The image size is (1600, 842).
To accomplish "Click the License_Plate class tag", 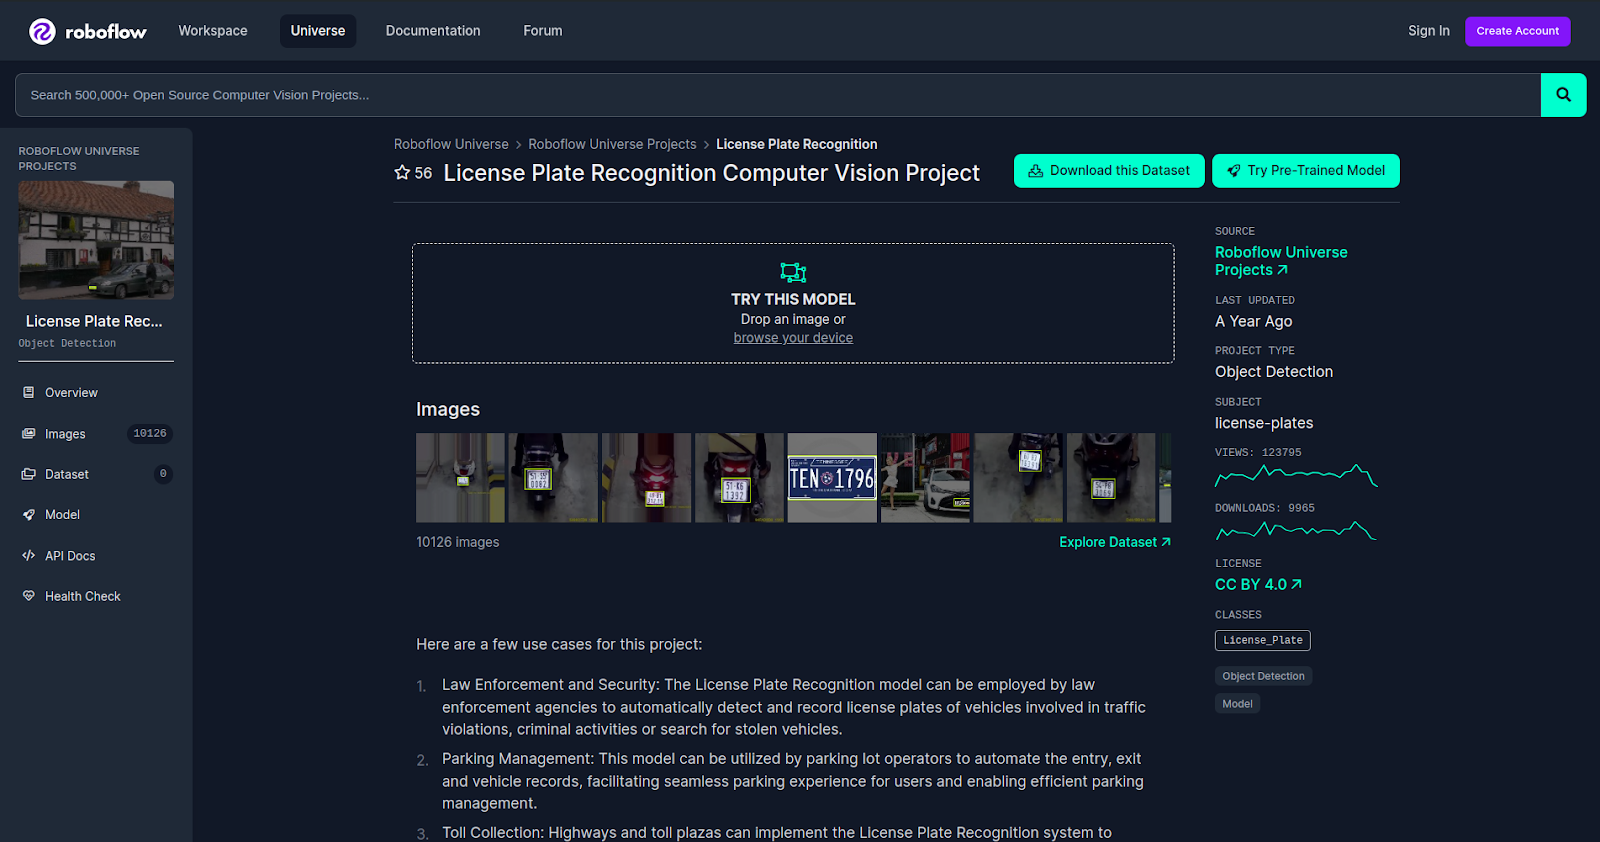I will coord(1263,640).
